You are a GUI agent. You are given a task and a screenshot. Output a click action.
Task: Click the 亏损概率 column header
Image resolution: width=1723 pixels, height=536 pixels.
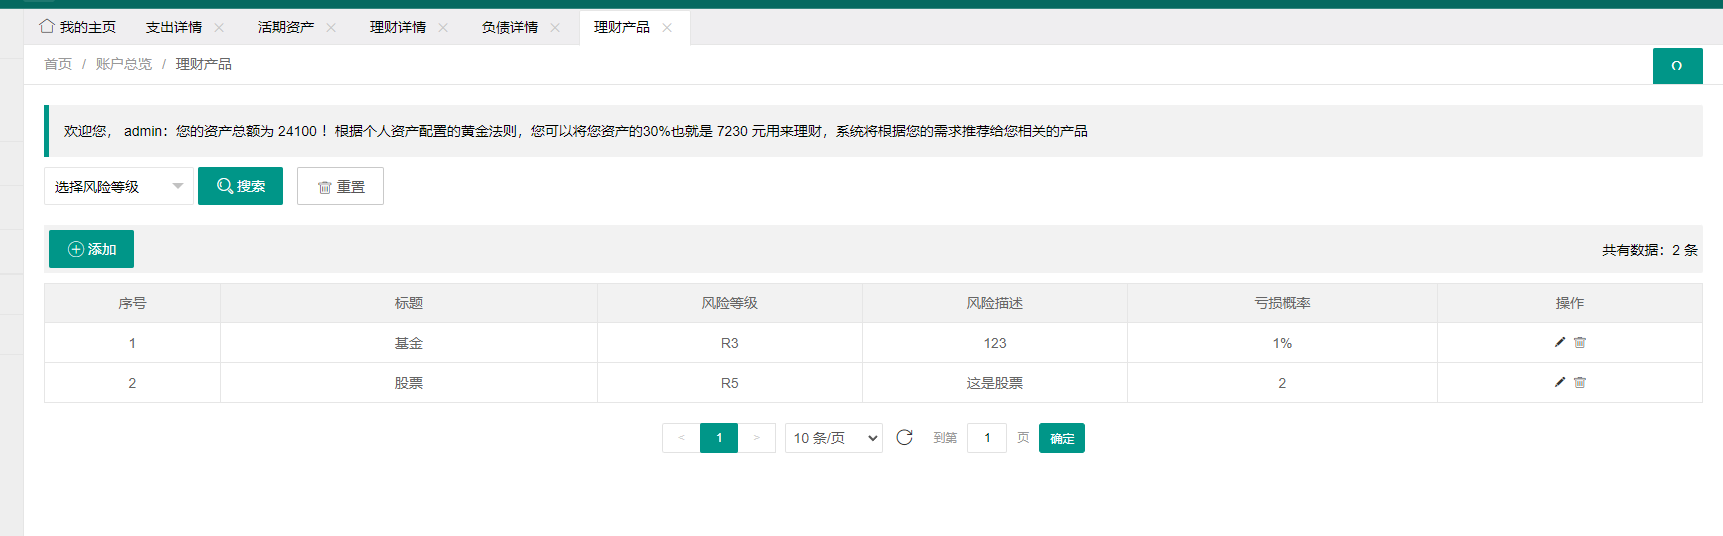pos(1282,303)
